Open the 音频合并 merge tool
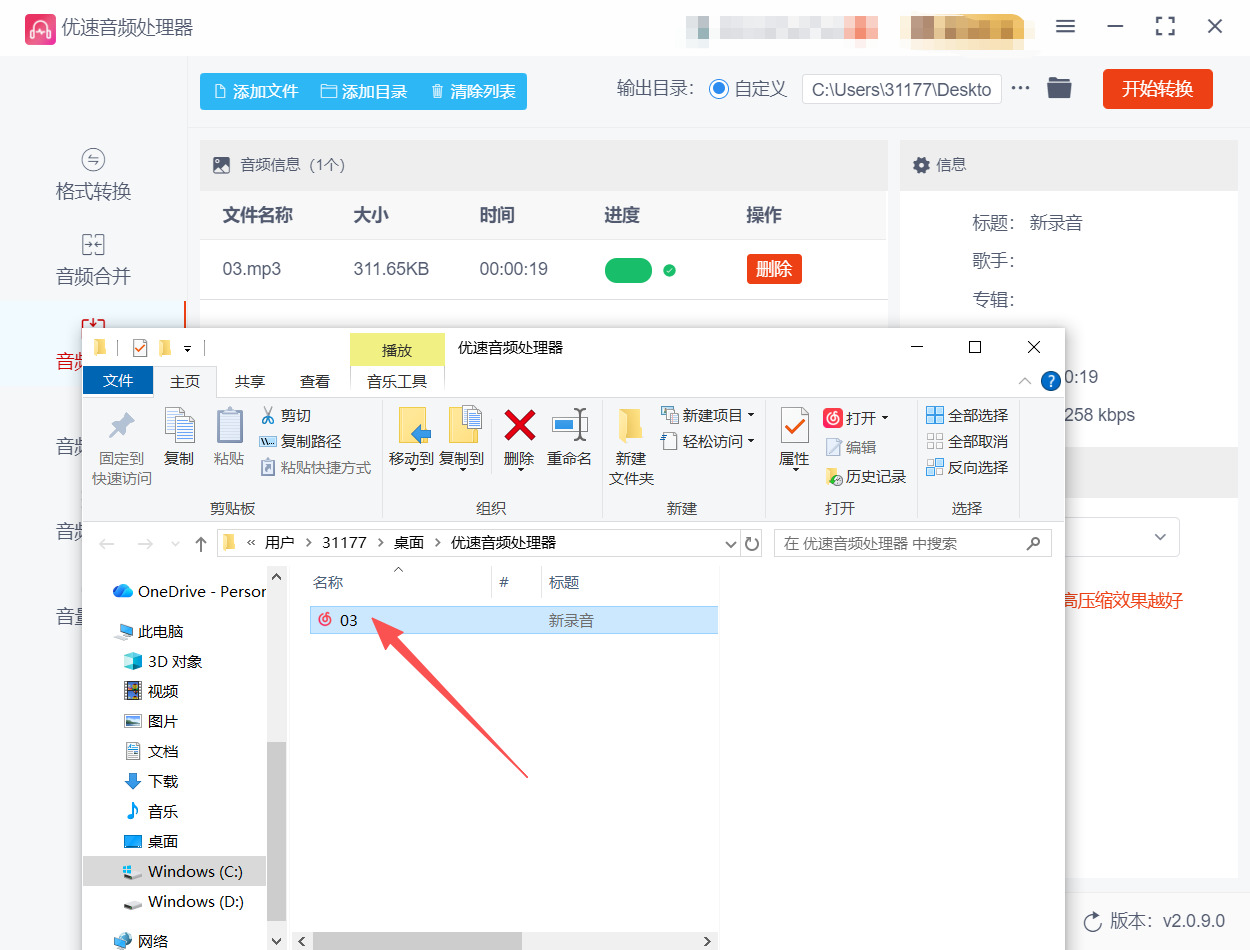1250x950 pixels. (92, 259)
